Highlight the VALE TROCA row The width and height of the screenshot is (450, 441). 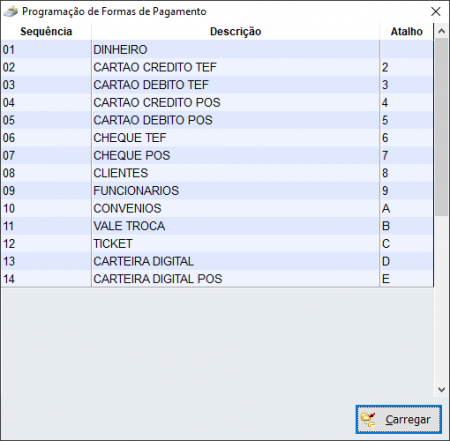pyautogui.click(x=217, y=226)
